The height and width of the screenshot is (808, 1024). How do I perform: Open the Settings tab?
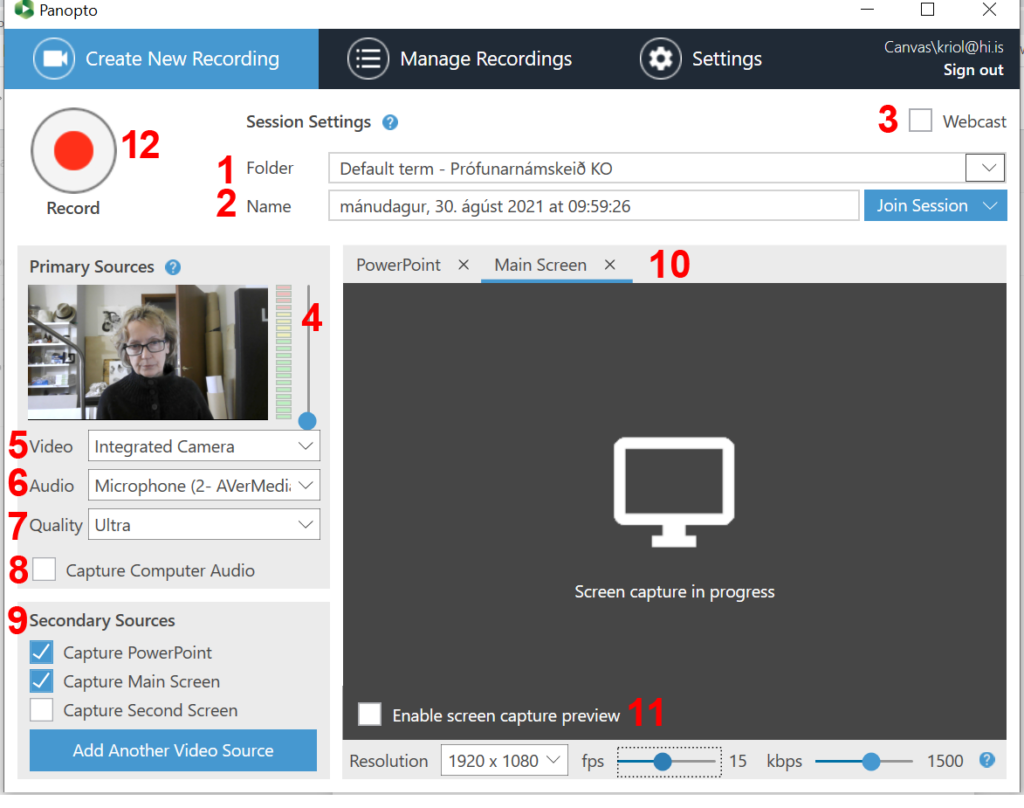[x=700, y=59]
